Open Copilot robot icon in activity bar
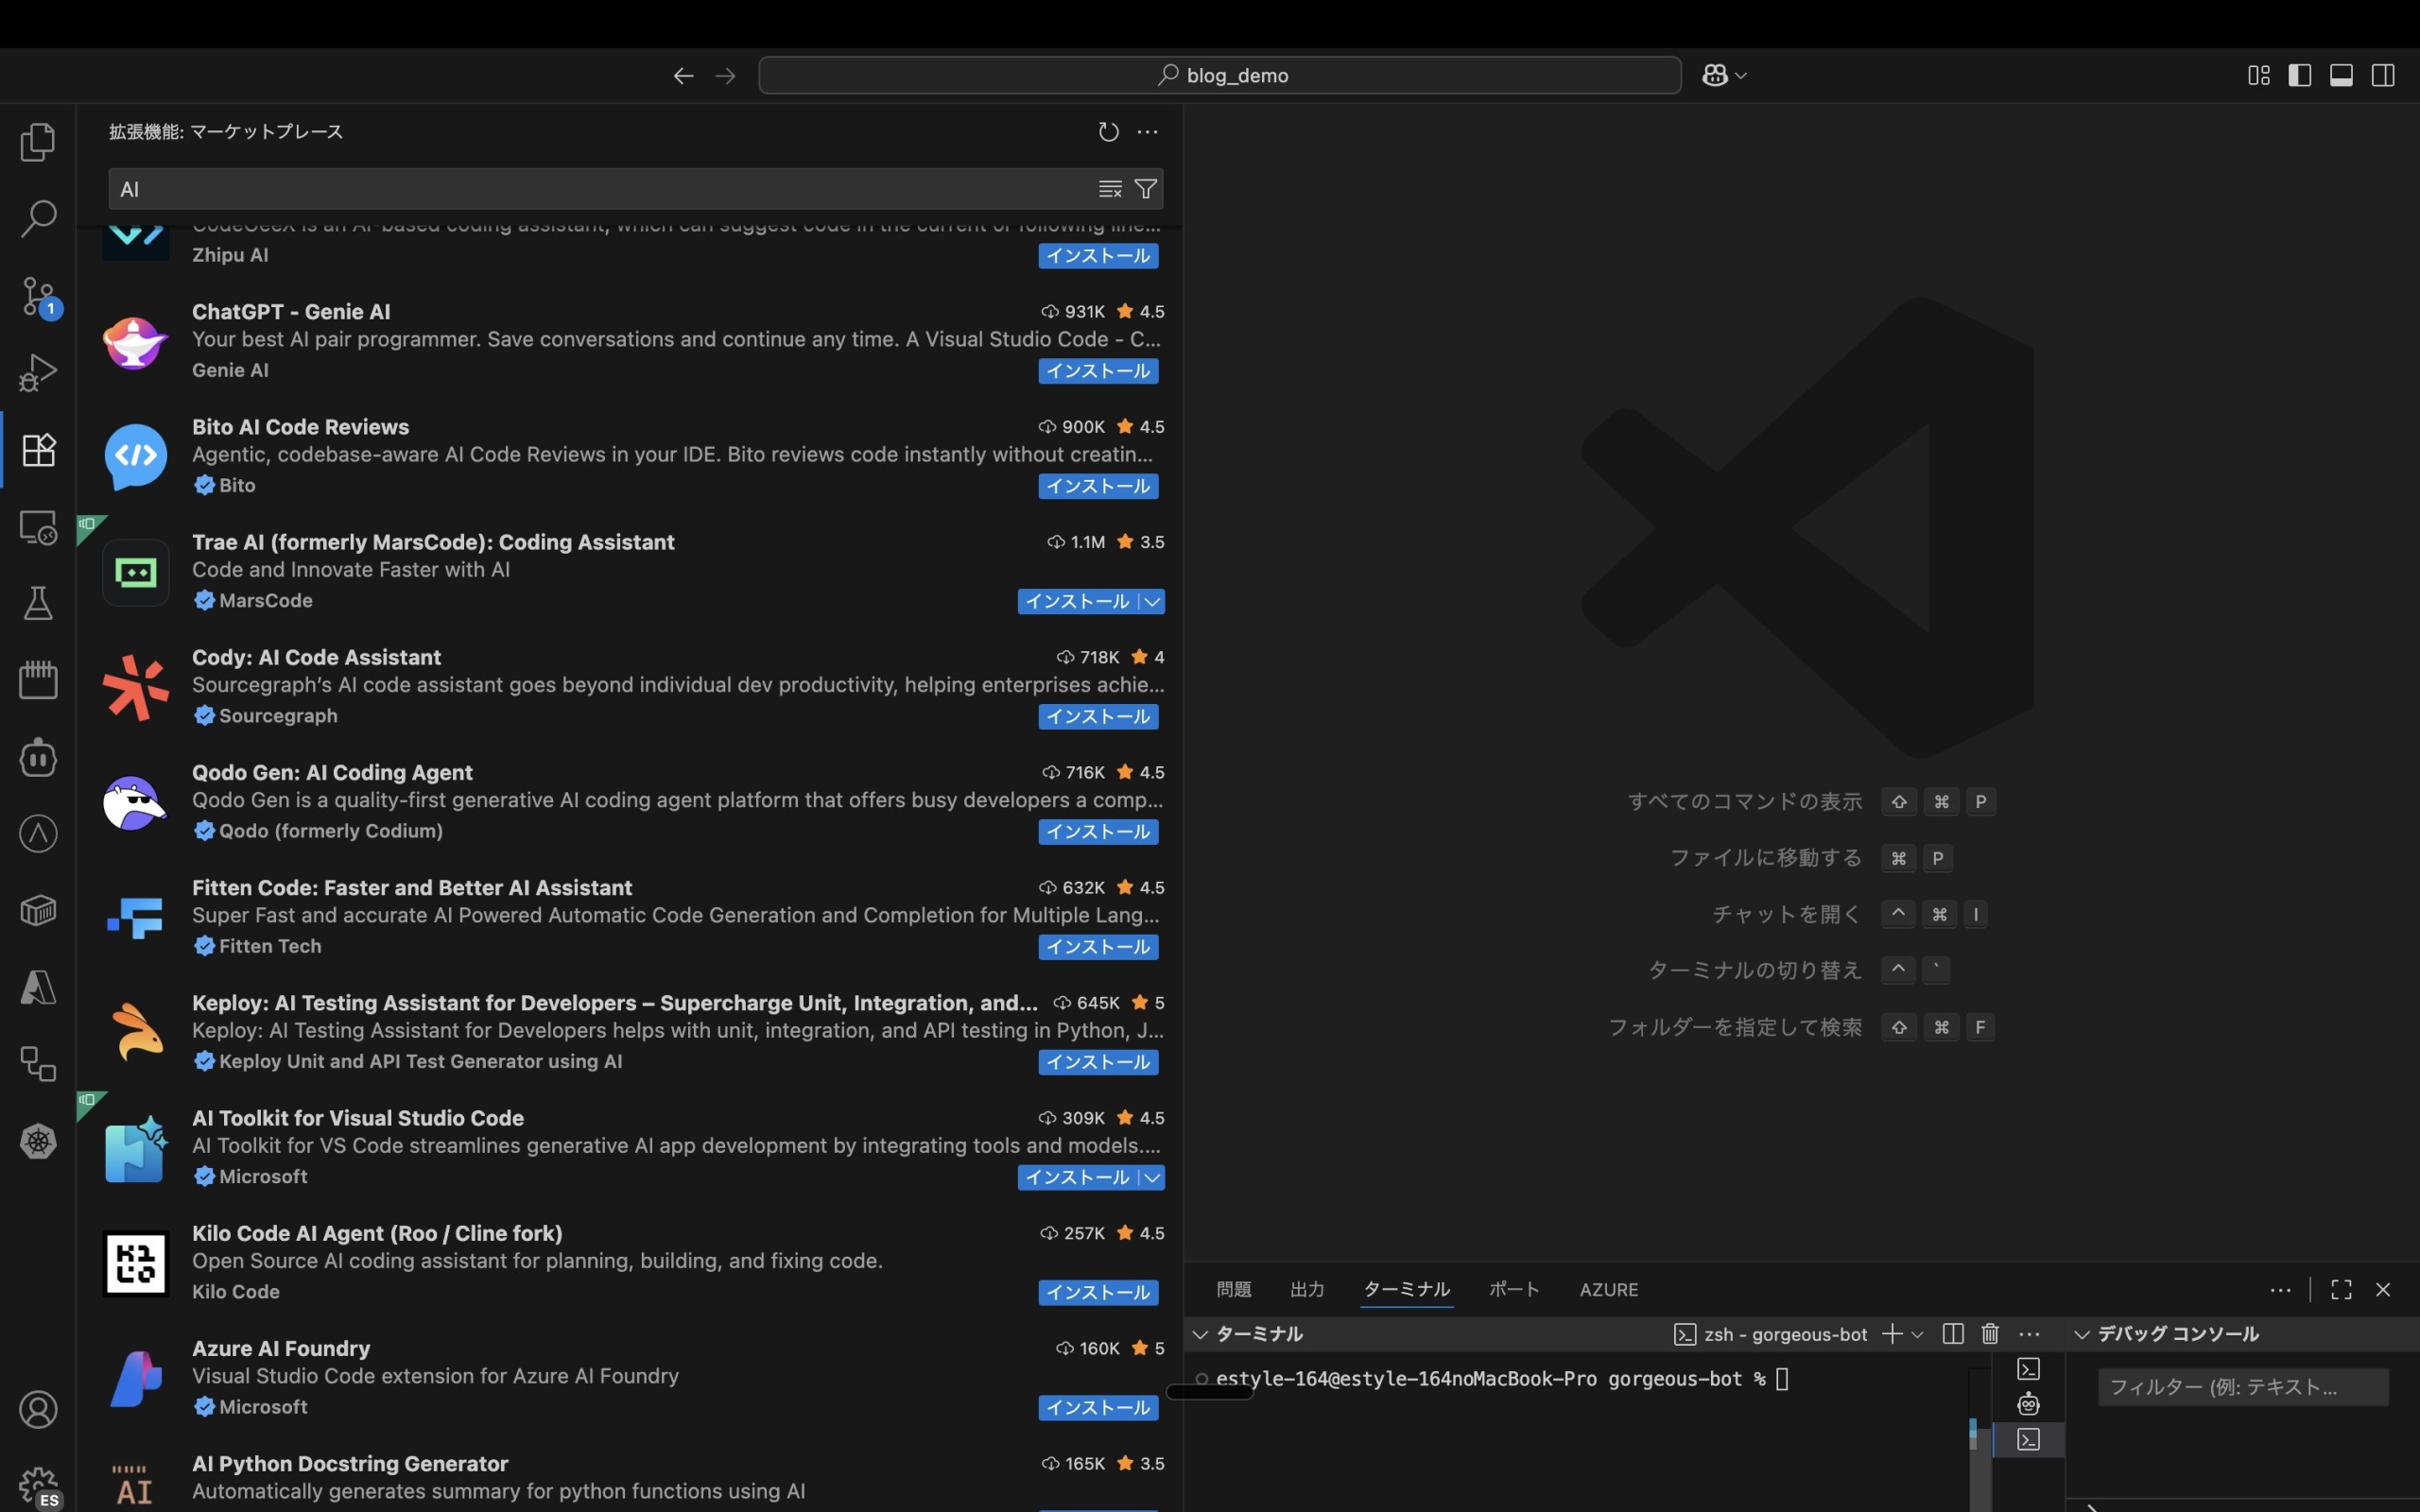This screenshot has height=1512, width=2420. click(x=38, y=757)
